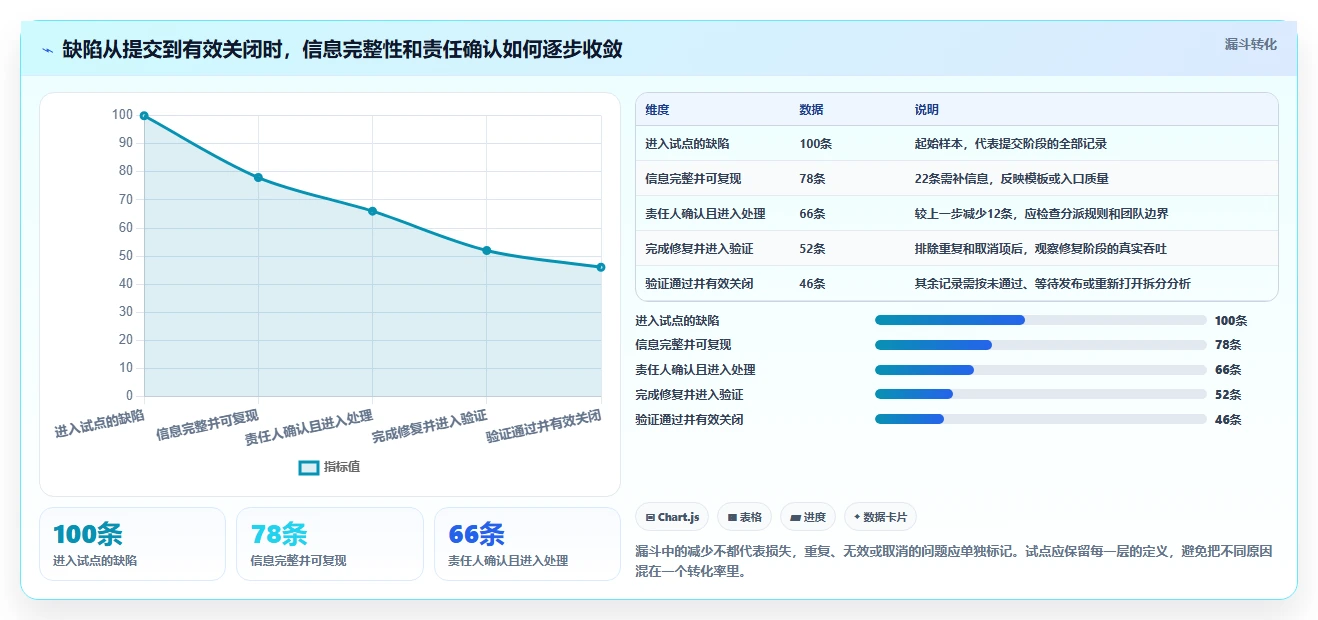Select the 进度 chip
This screenshot has height=620, width=1318.
point(808,517)
